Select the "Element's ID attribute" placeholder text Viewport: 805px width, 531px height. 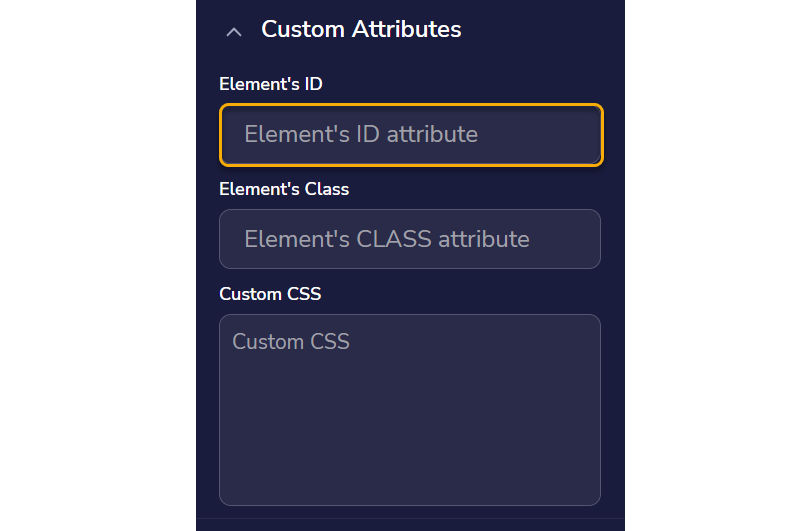pos(361,134)
